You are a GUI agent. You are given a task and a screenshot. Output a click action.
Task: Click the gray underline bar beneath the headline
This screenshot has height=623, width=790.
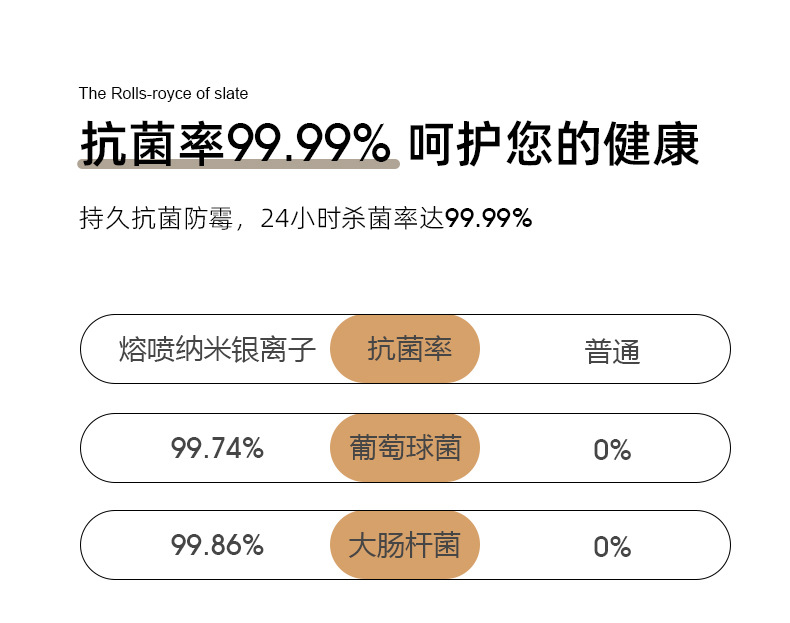tap(239, 163)
